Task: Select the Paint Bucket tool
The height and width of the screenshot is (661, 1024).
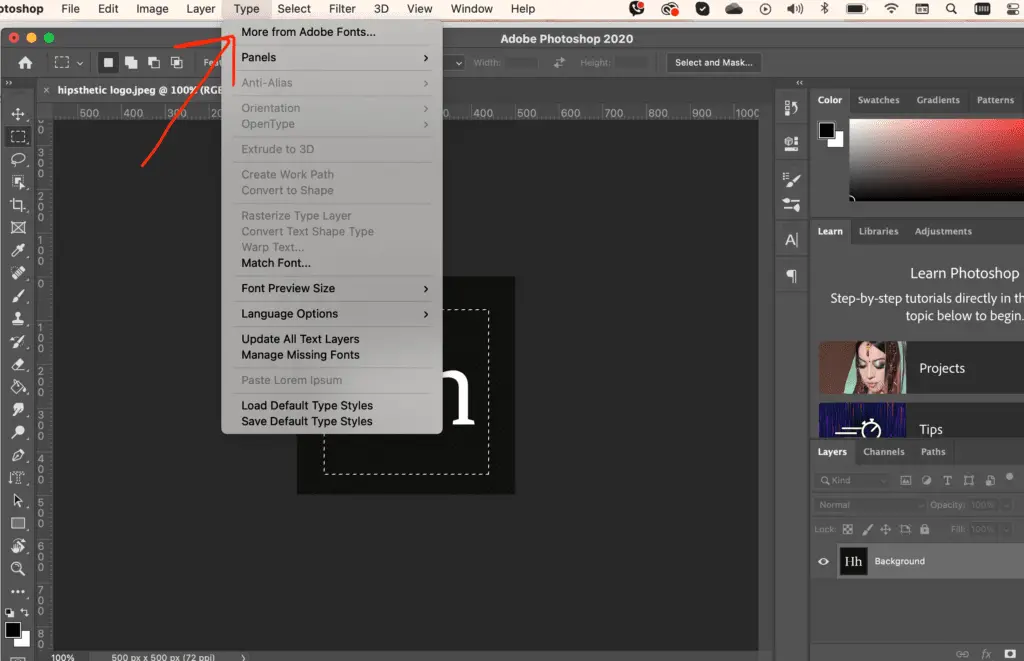Action: tap(18, 387)
